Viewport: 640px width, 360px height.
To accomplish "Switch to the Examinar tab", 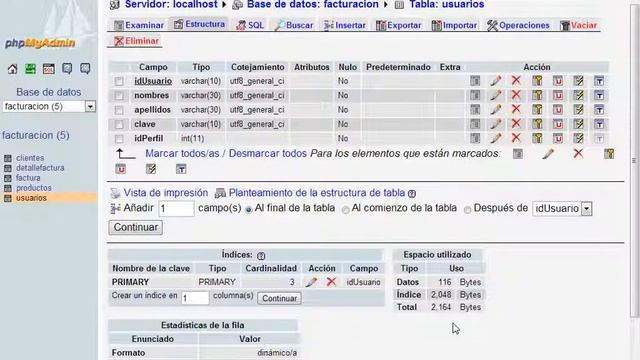I will click(139, 25).
